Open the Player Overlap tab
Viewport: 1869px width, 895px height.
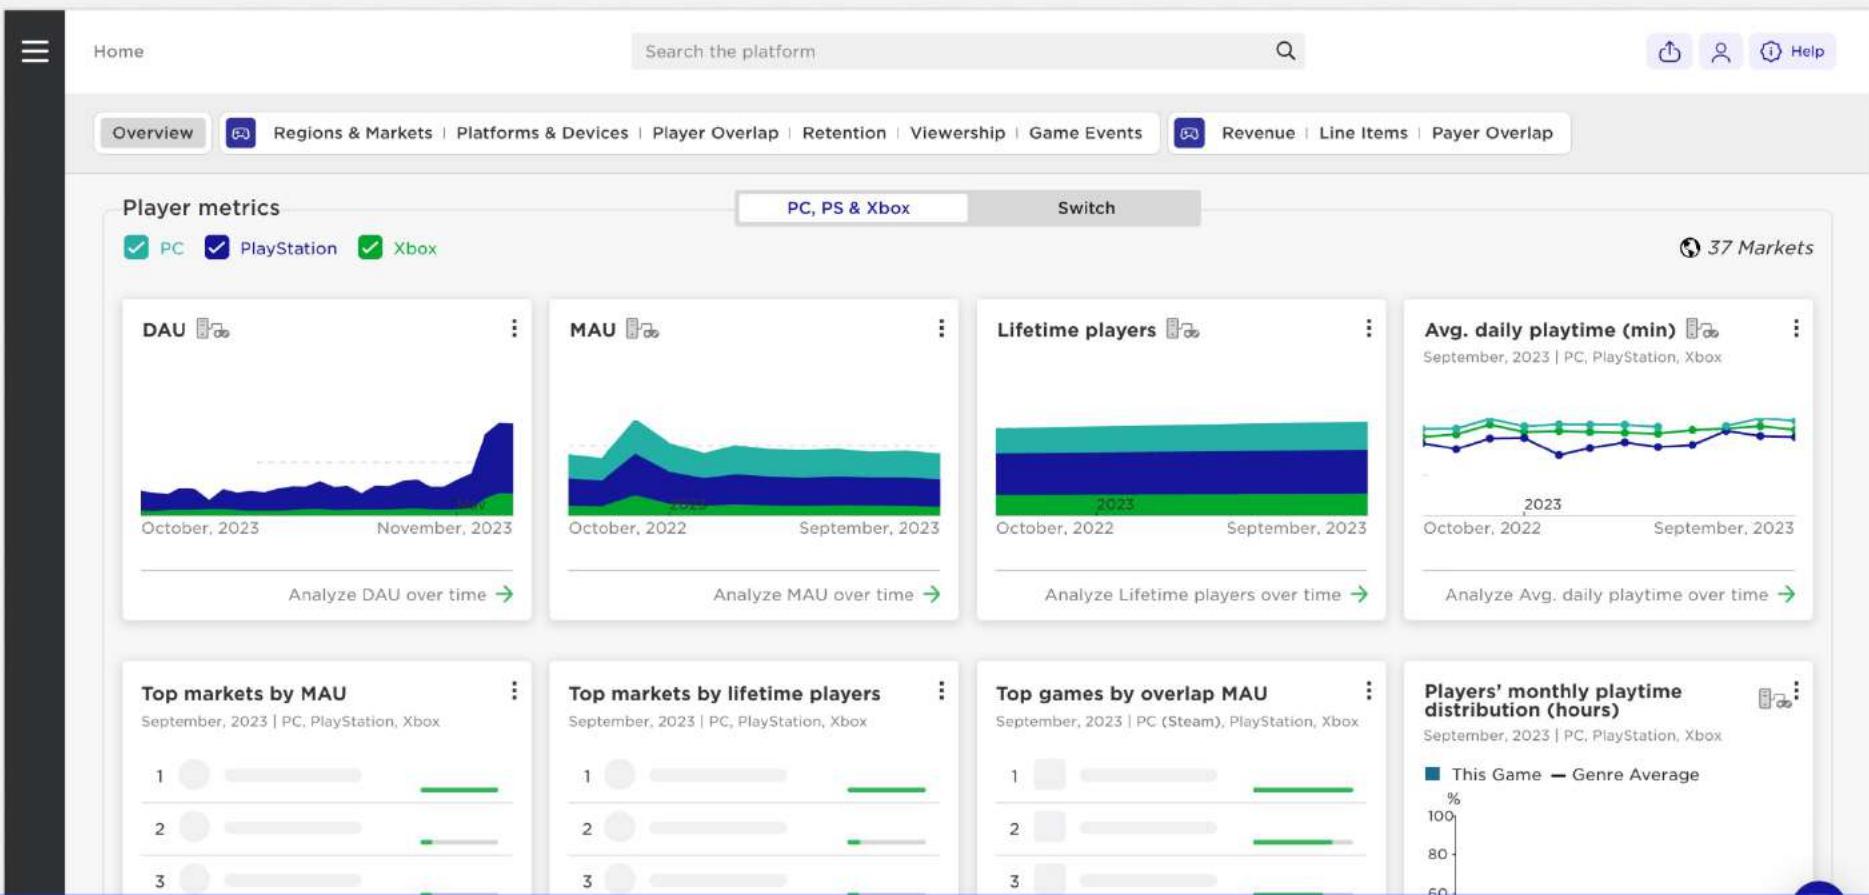click(715, 133)
